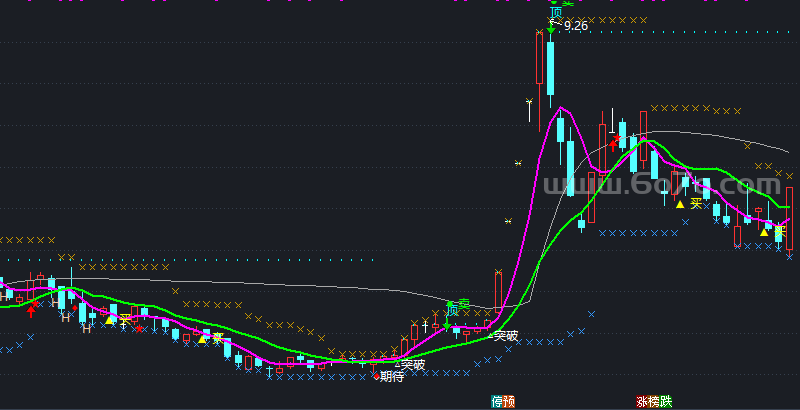800x410 pixels.
Task: Click the tallest cyan candlestick under 9.26
Action: (x=549, y=63)
